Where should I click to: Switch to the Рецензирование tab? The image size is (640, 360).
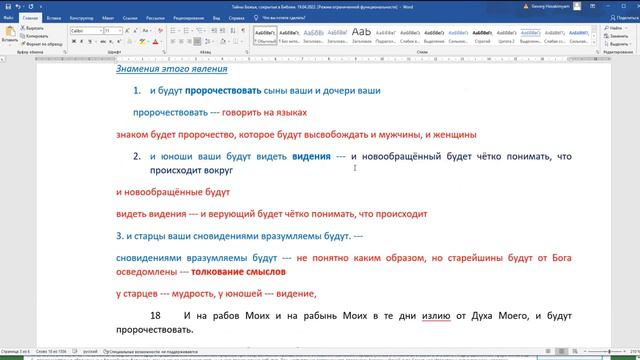tap(188, 18)
